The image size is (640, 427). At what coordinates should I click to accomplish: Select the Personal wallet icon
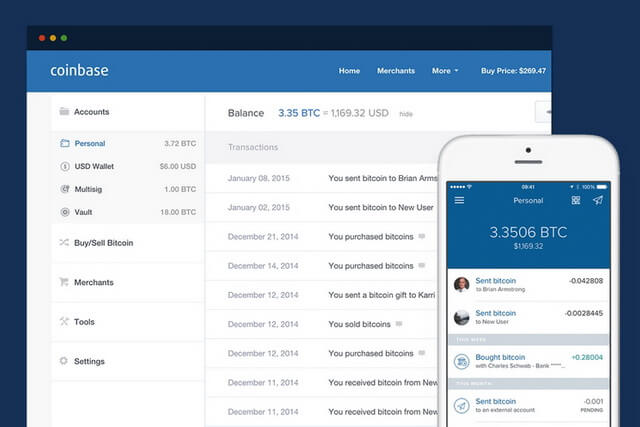pyautogui.click(x=65, y=143)
